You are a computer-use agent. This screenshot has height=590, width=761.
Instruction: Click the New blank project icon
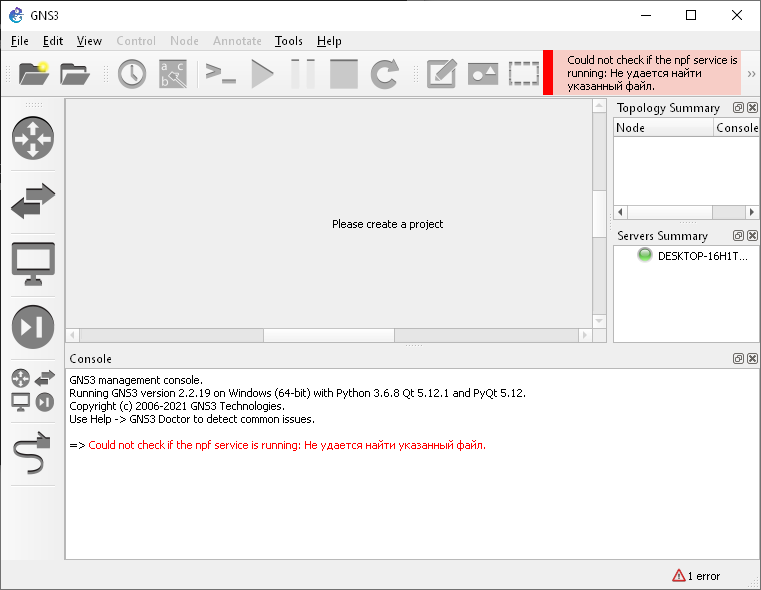pos(34,74)
